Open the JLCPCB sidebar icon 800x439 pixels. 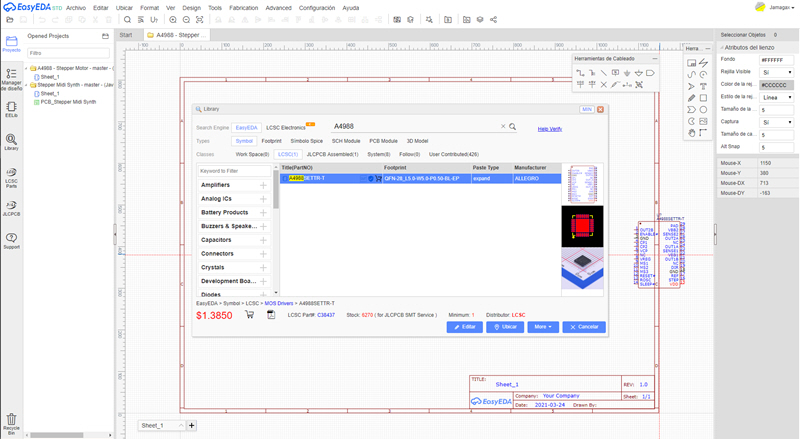point(11,208)
